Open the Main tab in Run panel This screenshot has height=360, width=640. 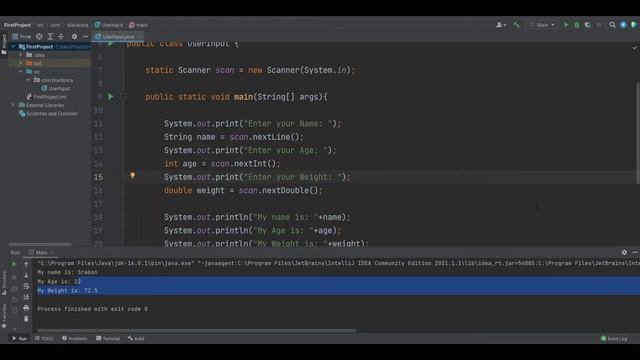pyautogui.click(x=41, y=253)
